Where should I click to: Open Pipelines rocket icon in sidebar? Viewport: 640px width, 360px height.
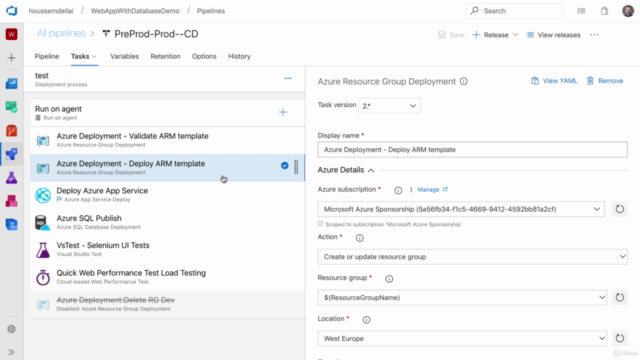click(11, 154)
